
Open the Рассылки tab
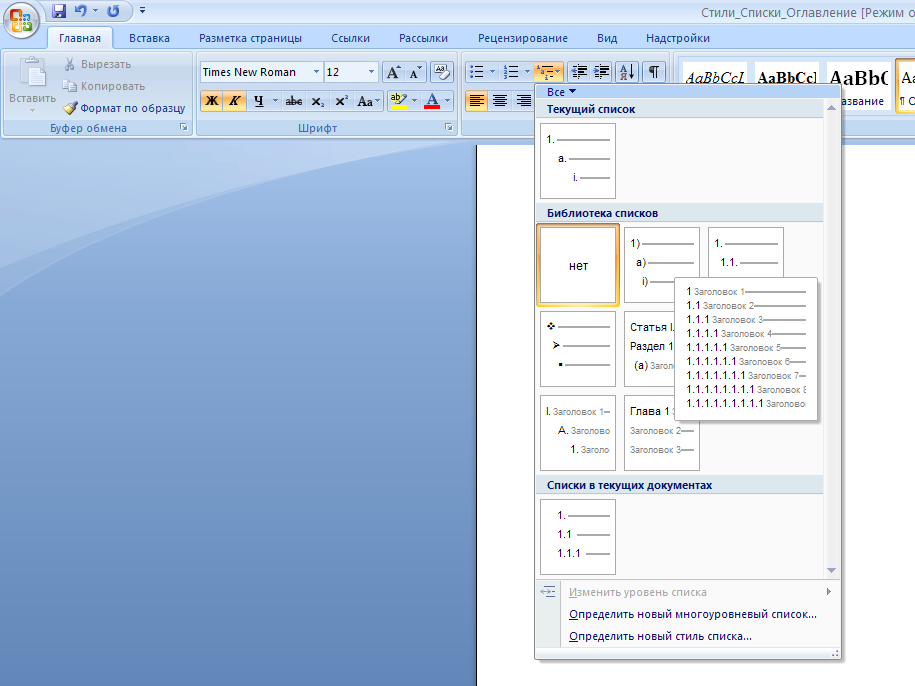click(x=424, y=38)
